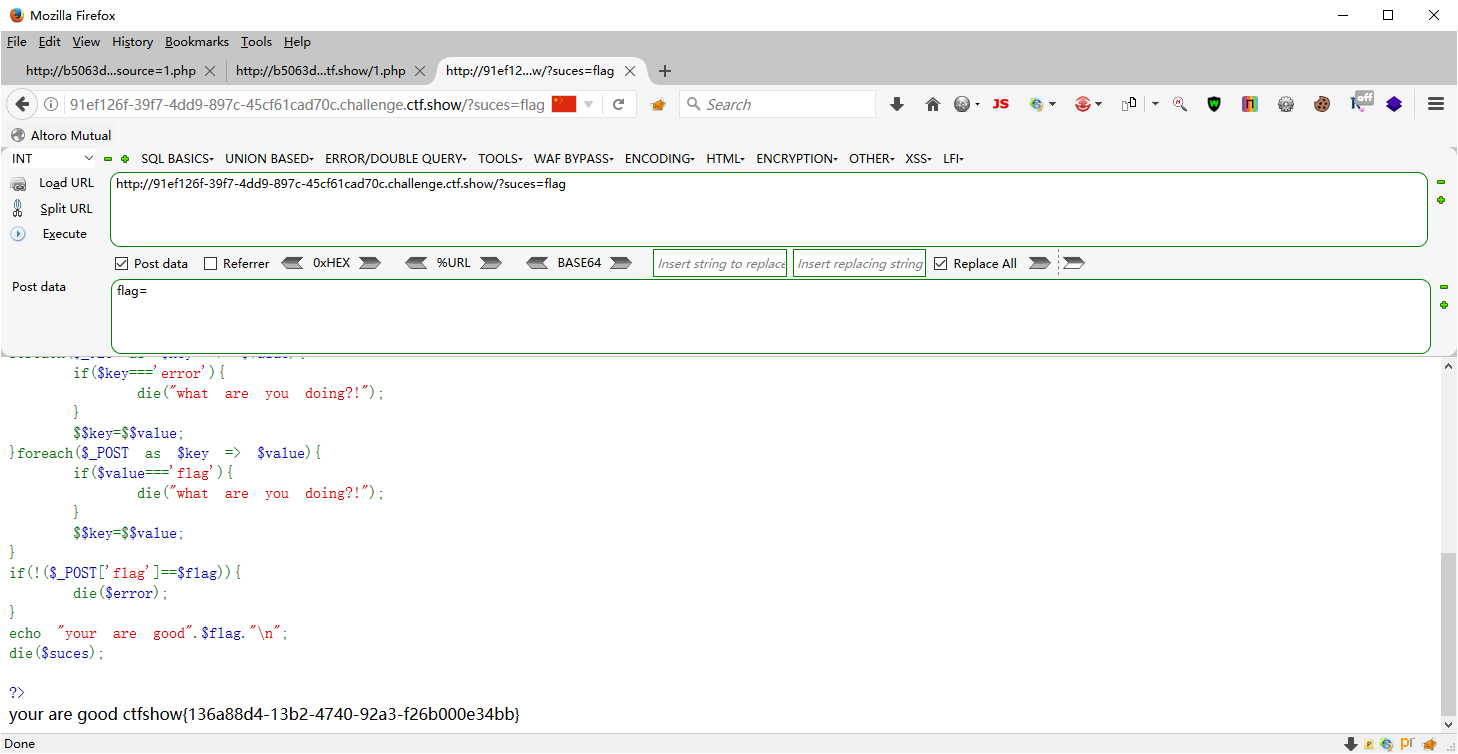Click the China flag icon in address bar
Image resolution: width=1458 pixels, height=754 pixels.
tap(564, 104)
